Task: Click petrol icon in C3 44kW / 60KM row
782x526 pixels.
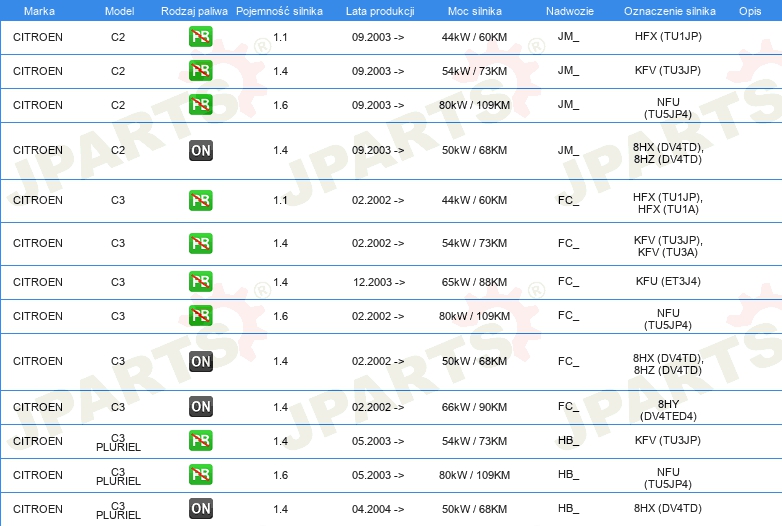Action: click(200, 200)
